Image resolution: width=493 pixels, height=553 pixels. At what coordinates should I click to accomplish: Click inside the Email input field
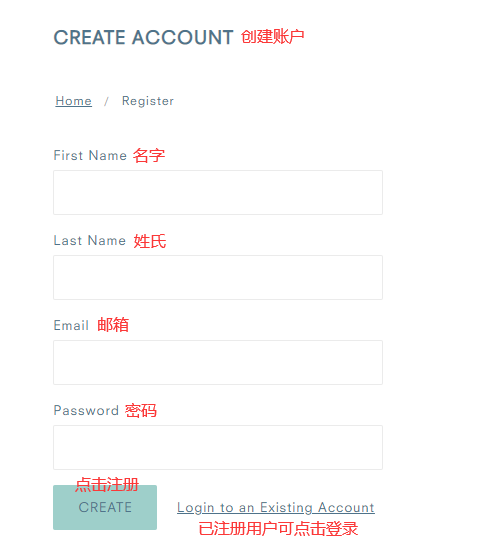pyautogui.click(x=218, y=362)
